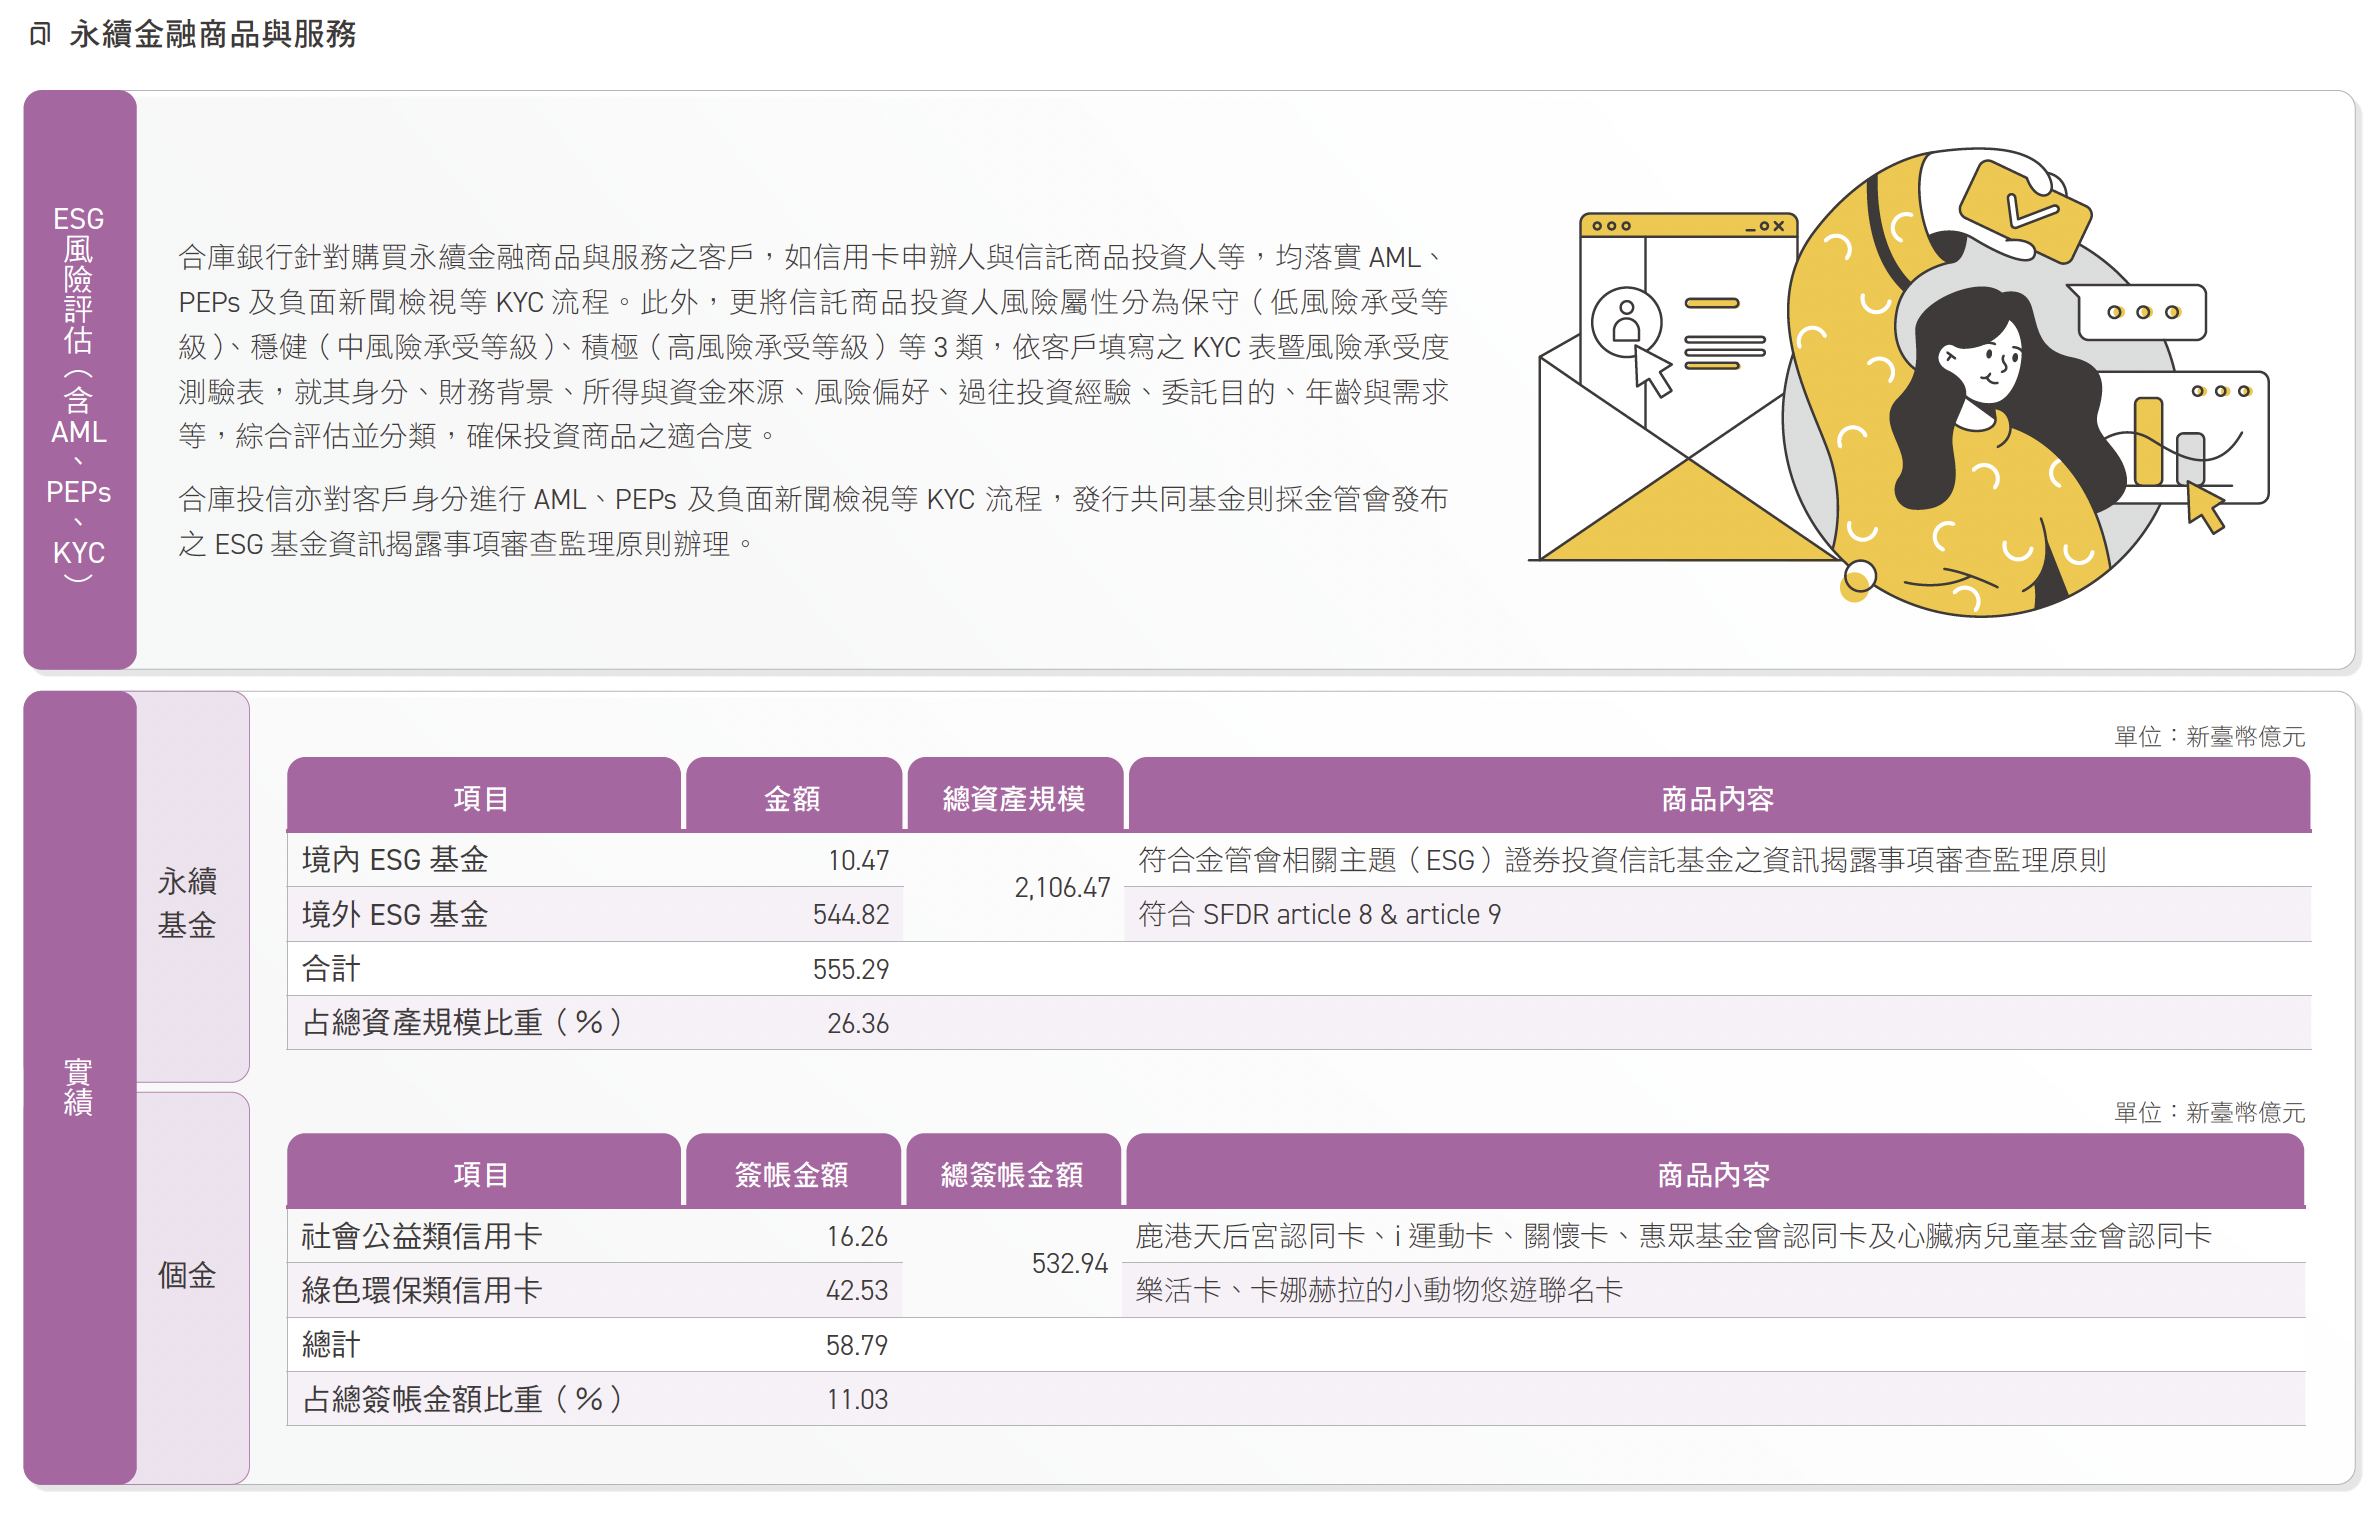Click the 總簽帳金額 column header
This screenshot has width=2380, height=1516.
click(1012, 1173)
